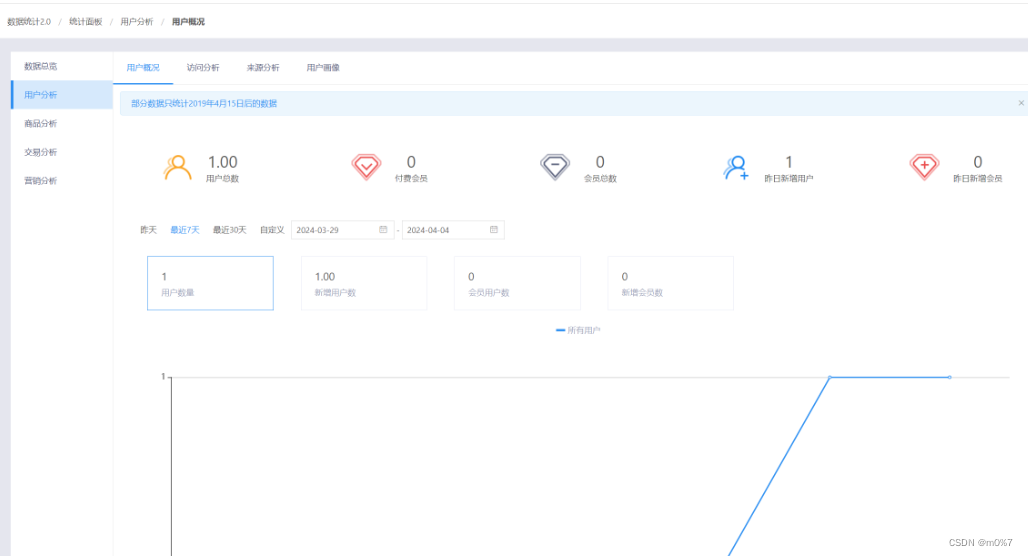Click the blue new user plus icon
This screenshot has height=556, width=1028.
point(736,168)
